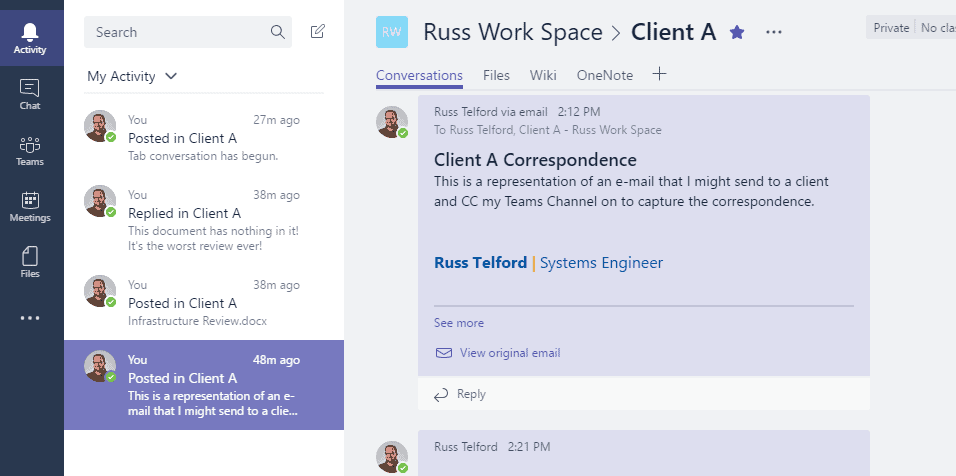Viewport: 956px width, 476px height.
Task: Toggle the favorite star for Client A
Action: coord(737,32)
